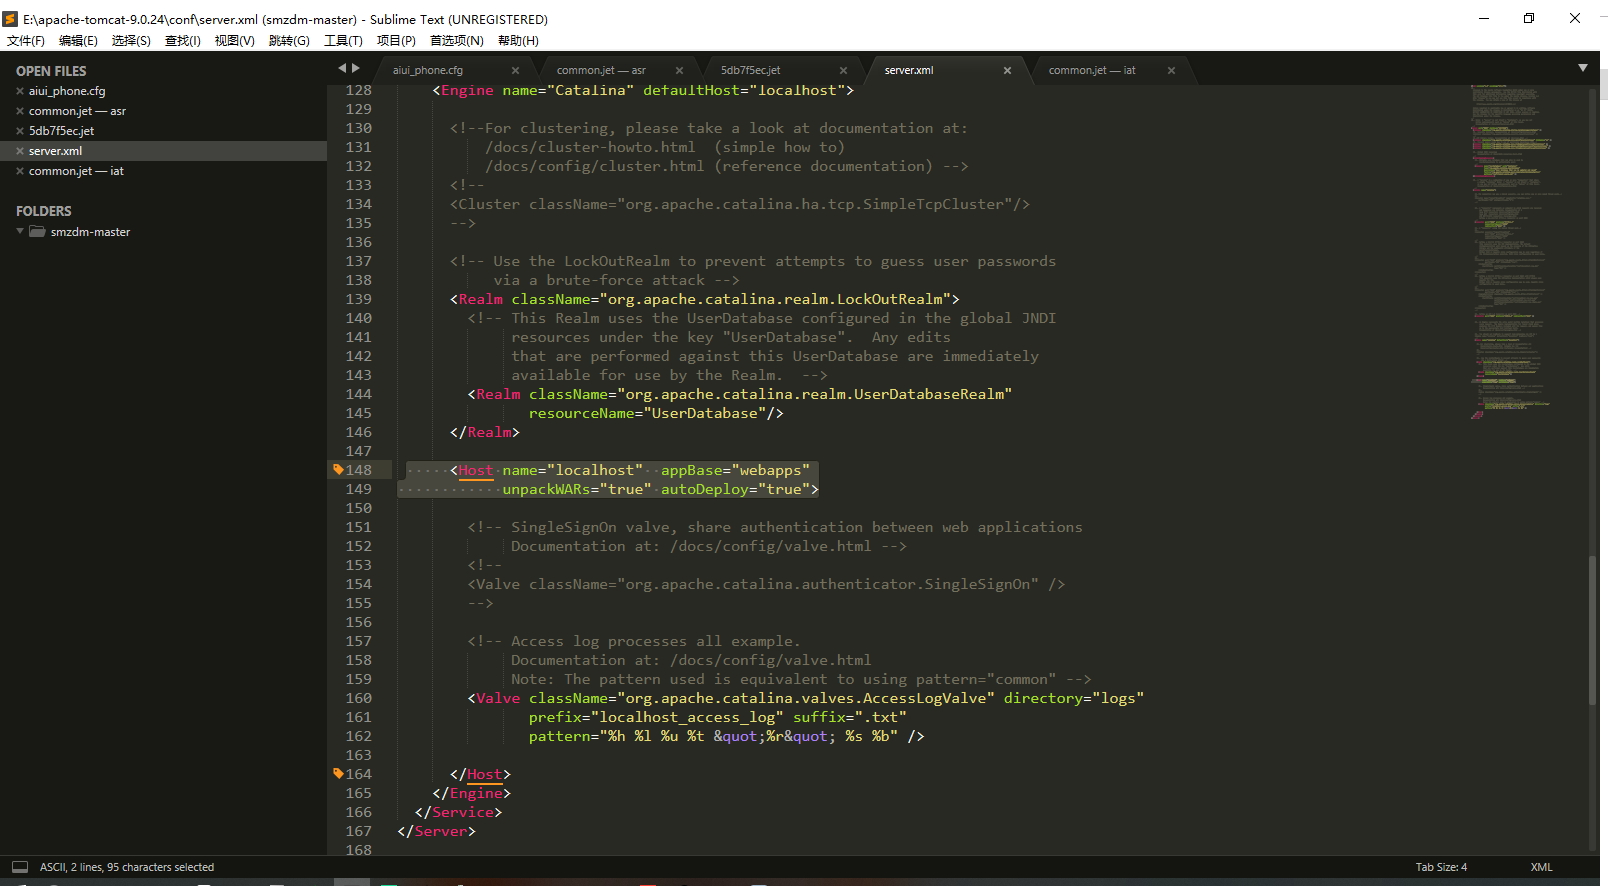Restore down the Sublime Text window
The image size is (1608, 886).
click(1529, 18)
